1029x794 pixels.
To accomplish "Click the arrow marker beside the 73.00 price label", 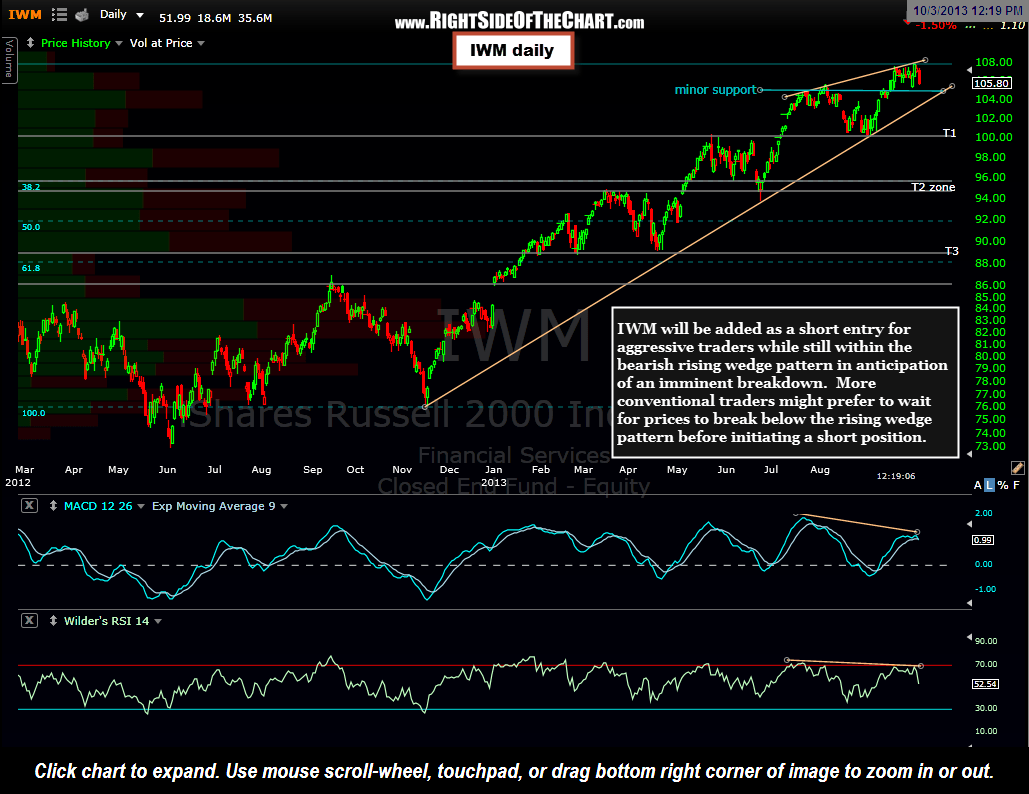I will click(x=969, y=453).
